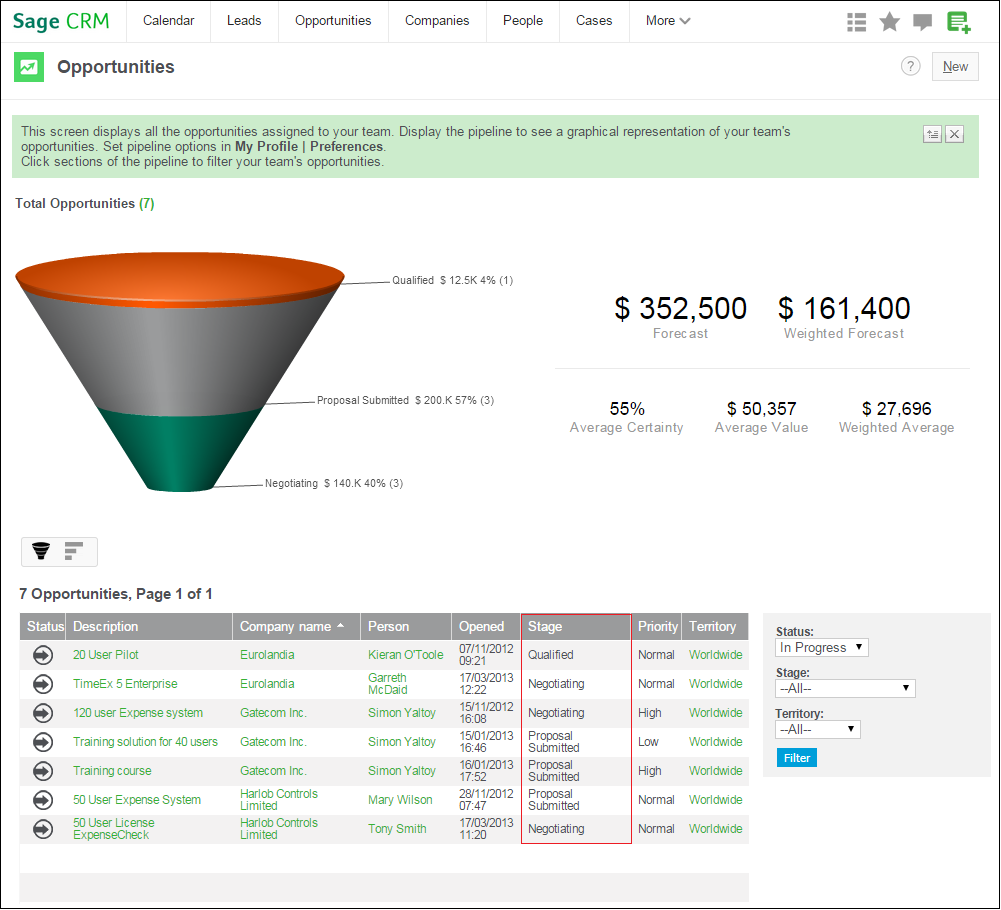Sort by the Opened column header
1001x910 pixels.
point(486,626)
